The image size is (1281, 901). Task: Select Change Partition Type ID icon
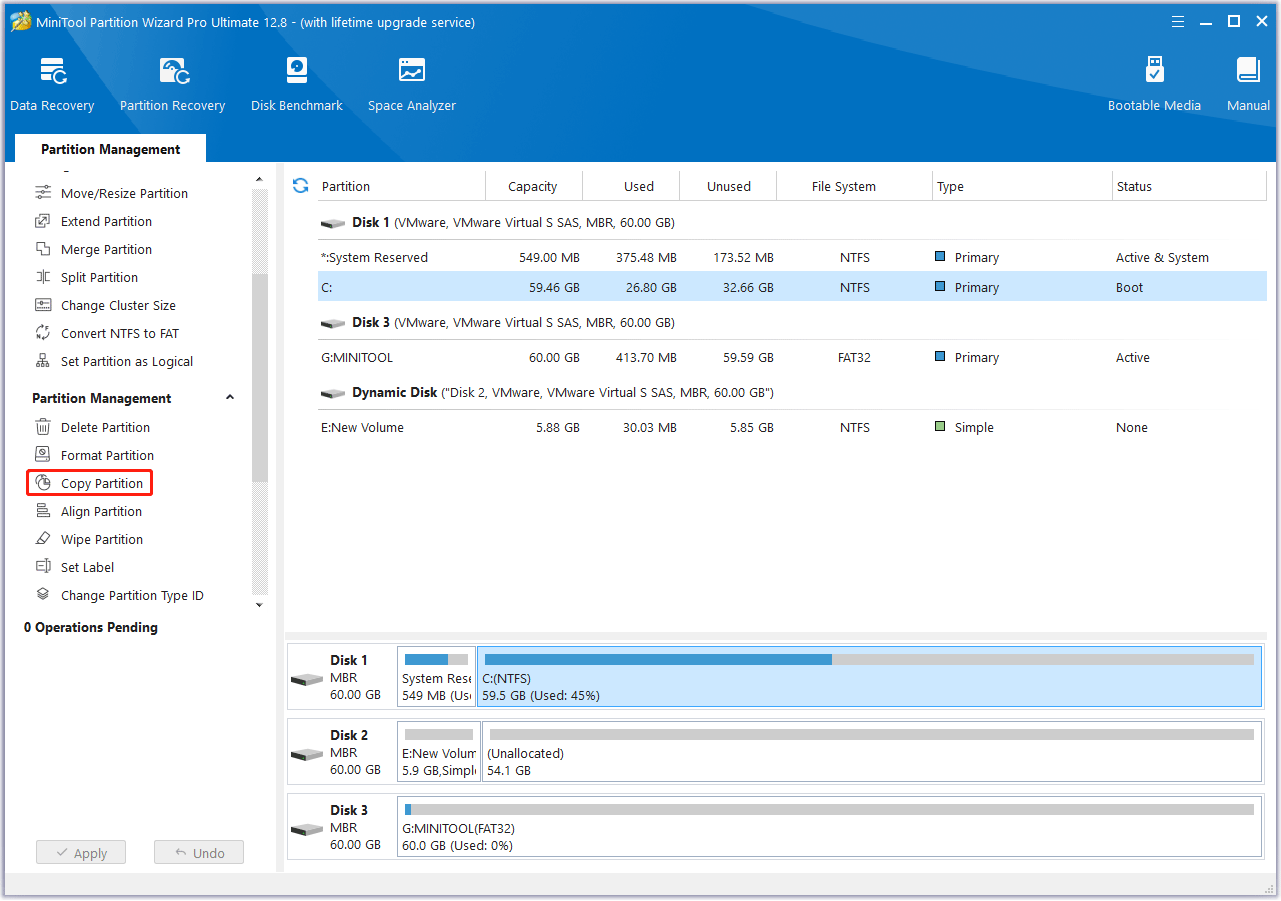43,595
